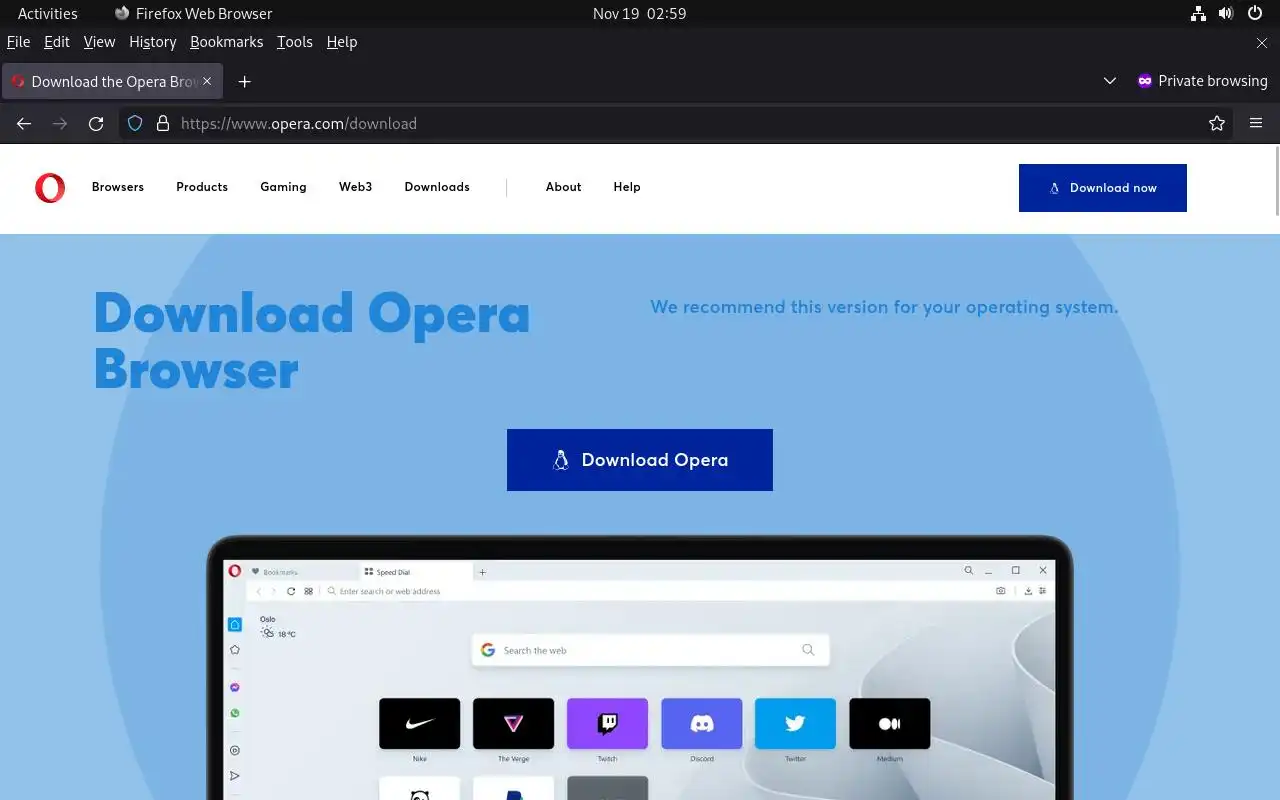The height and width of the screenshot is (800, 1280).
Task: Click the Firefox Web Browser app label
Action: 193,13
